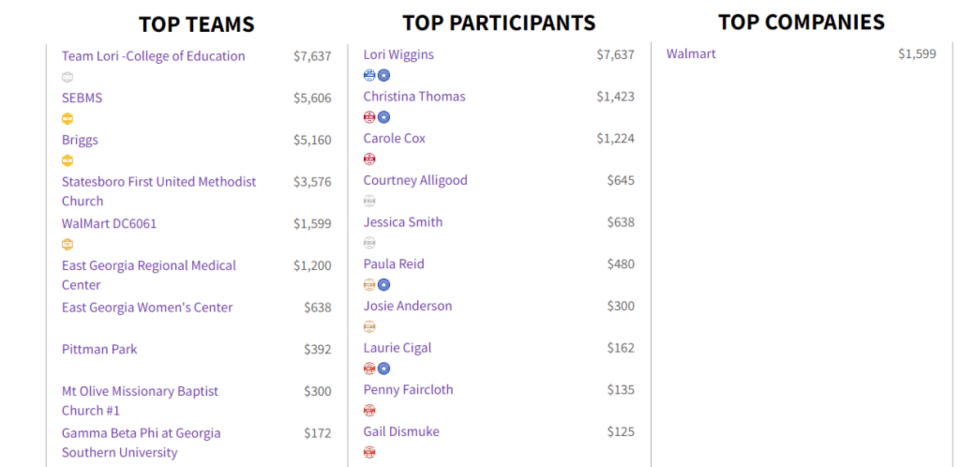View Laurie Cigal's participant page
This screenshot has height=467, width=960.
[x=397, y=348]
